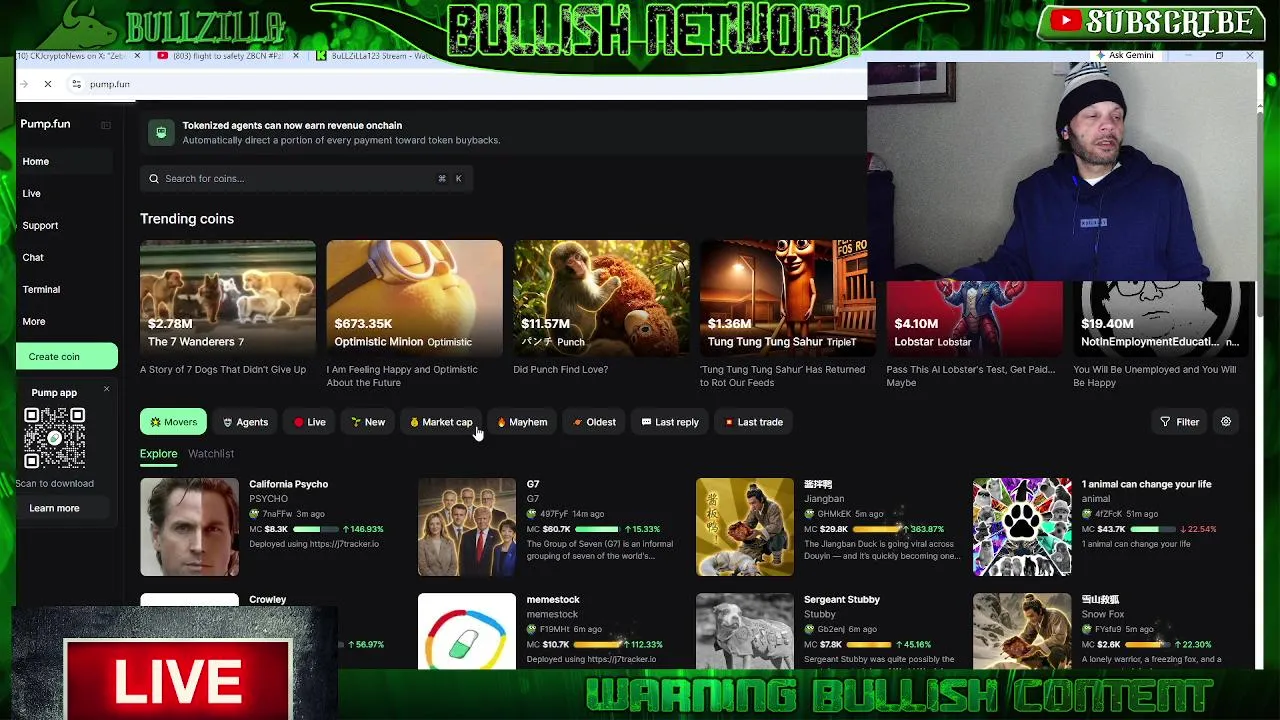This screenshot has height=720, width=1280.
Task: Open the Optimistic Minion trending card
Action: tap(414, 298)
